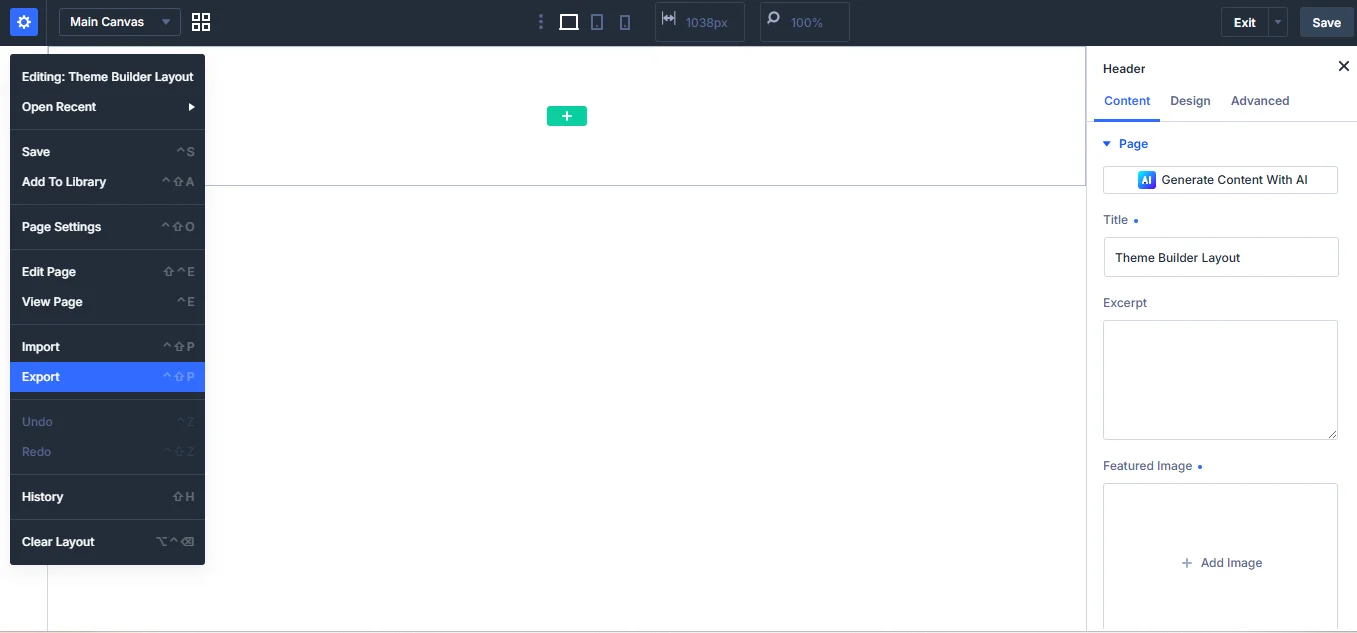
Task: Click the zoom magnifier icon
Action: coord(773,18)
